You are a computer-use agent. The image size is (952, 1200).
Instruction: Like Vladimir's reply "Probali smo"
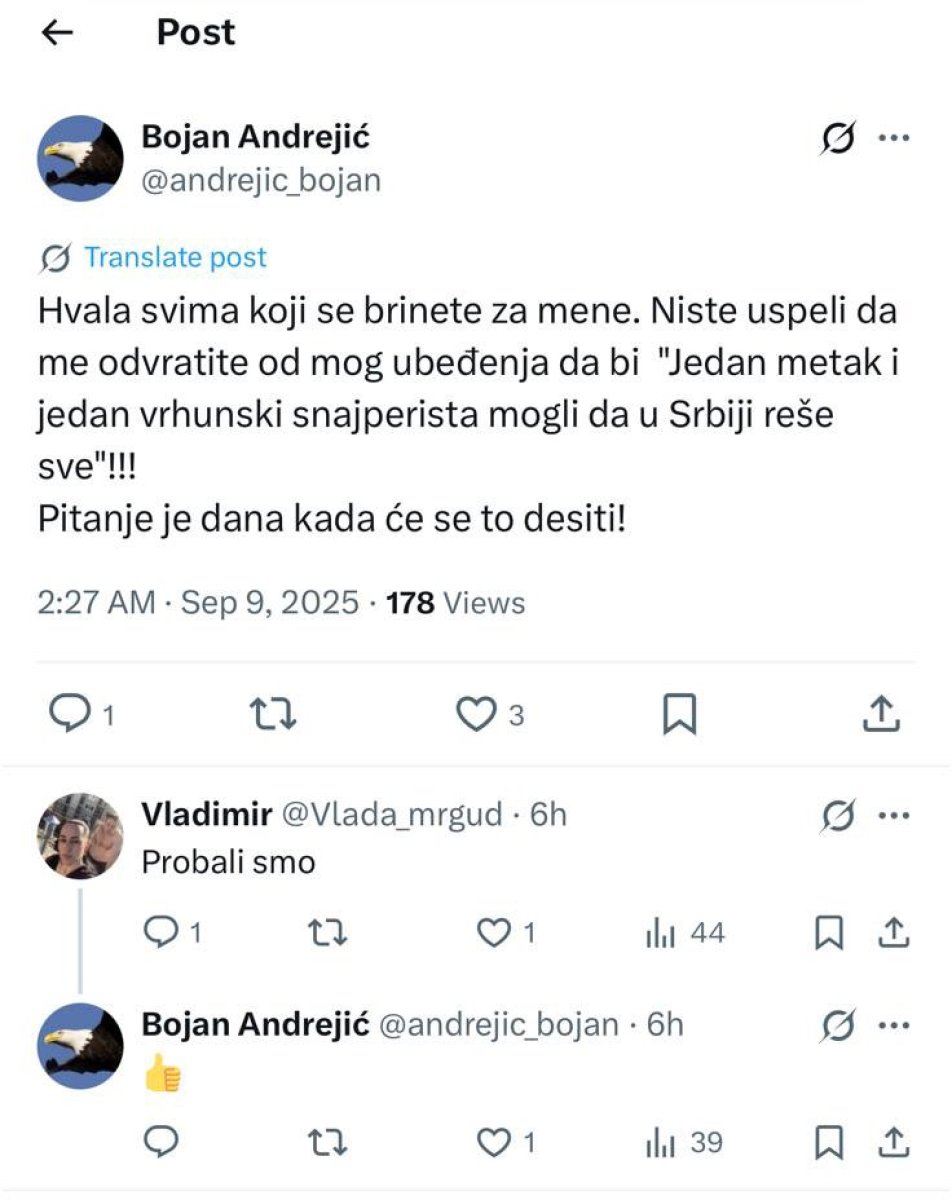(x=494, y=933)
